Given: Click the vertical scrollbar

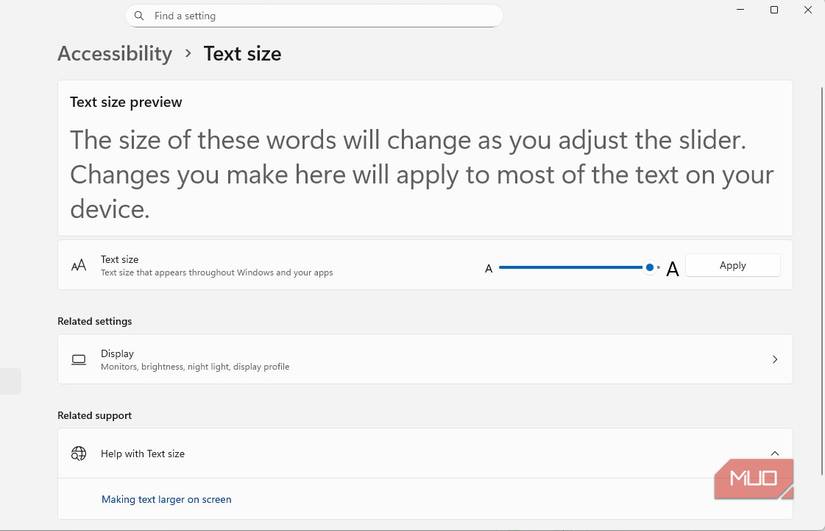Looking at the screenshot, I should [821, 281].
